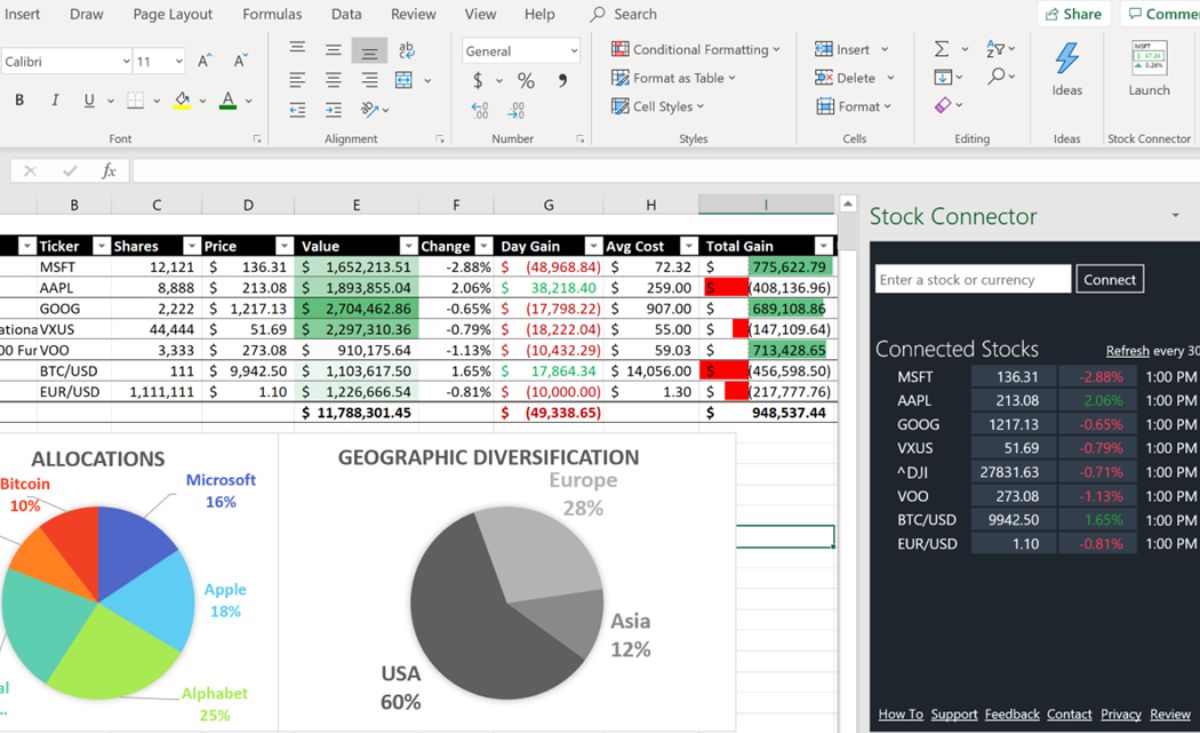Switch to the Page Layout tab

(x=173, y=14)
